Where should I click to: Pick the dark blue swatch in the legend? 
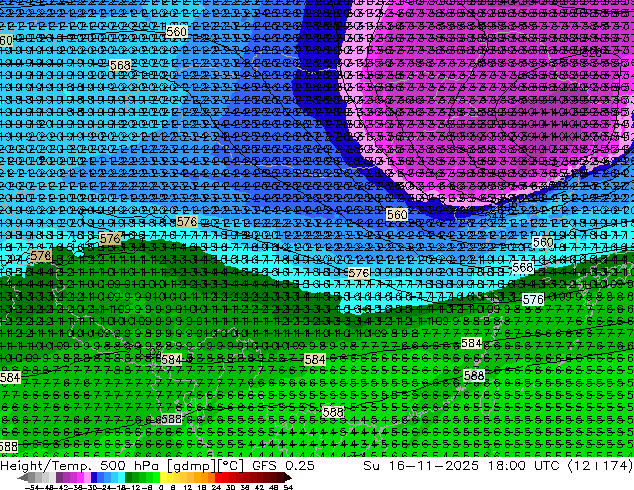[x=94, y=478]
